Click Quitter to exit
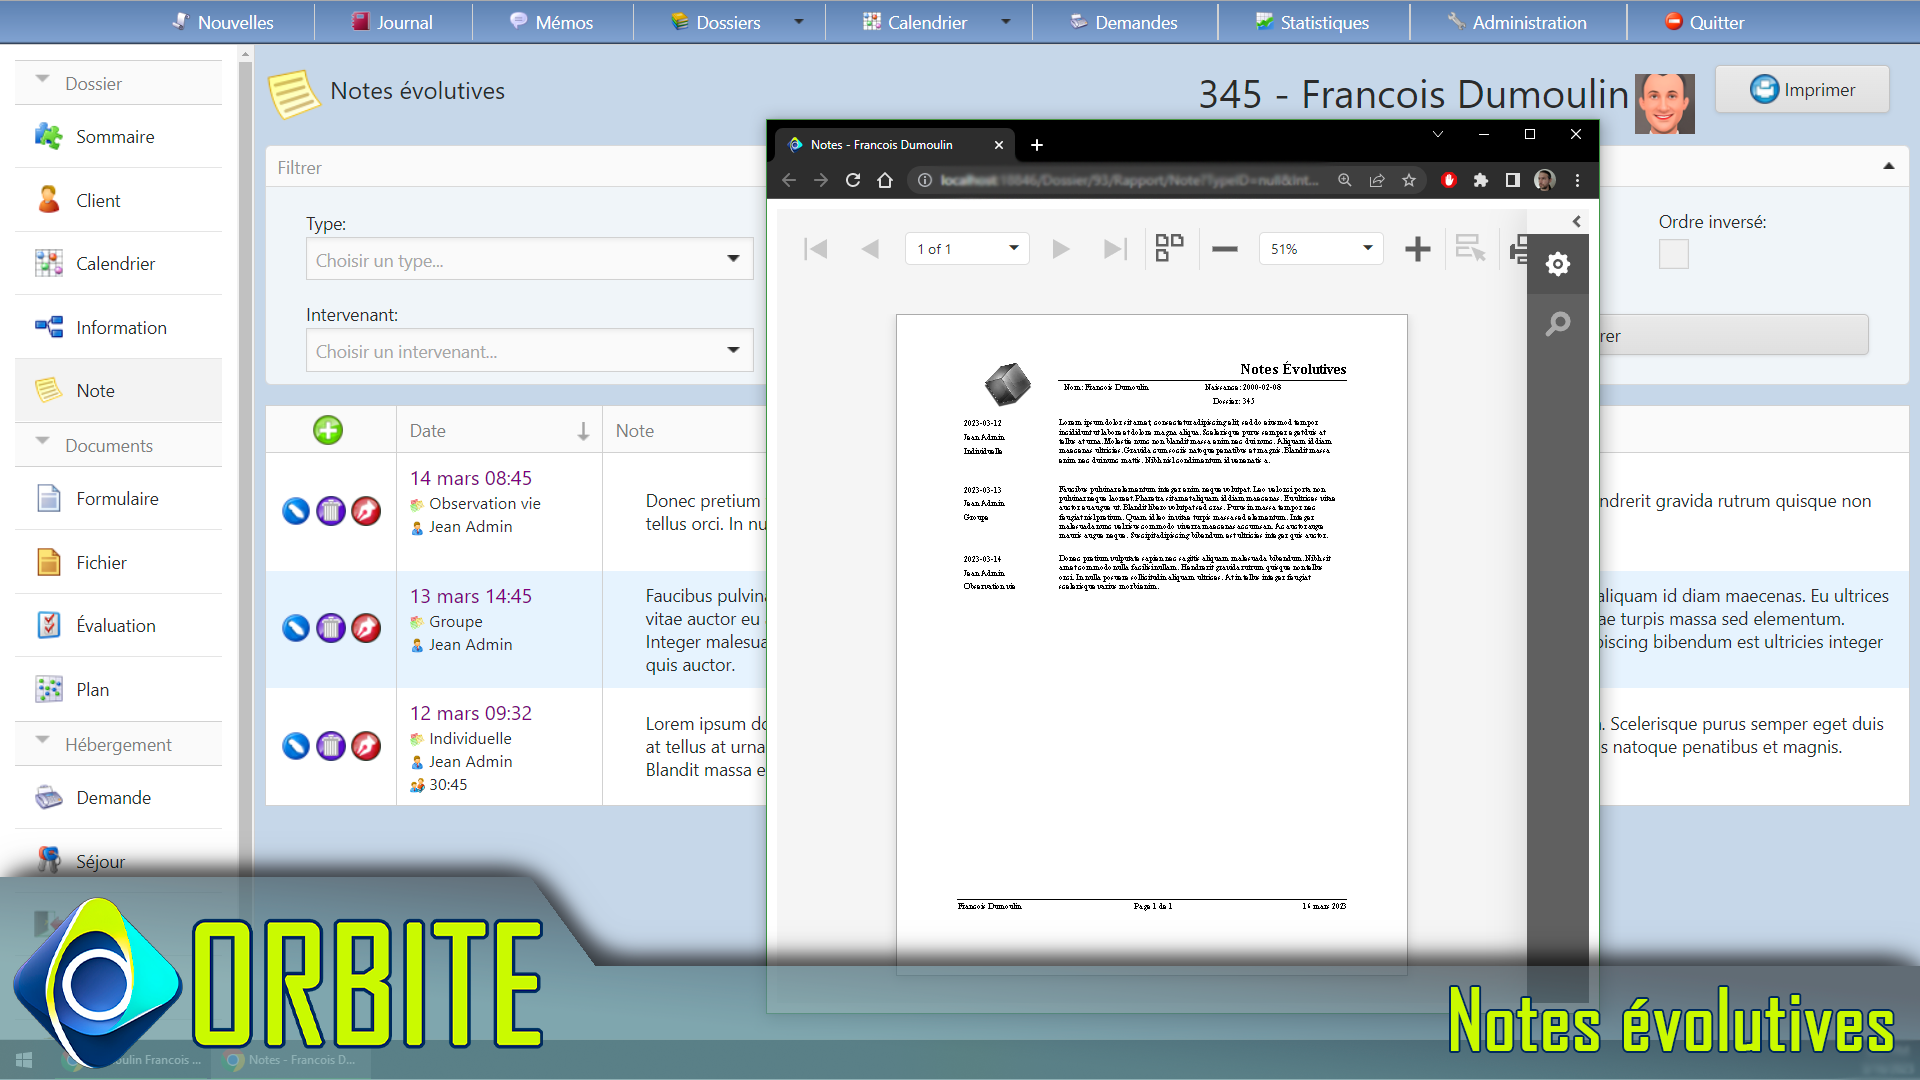This screenshot has height=1080, width=1920. (x=1704, y=22)
